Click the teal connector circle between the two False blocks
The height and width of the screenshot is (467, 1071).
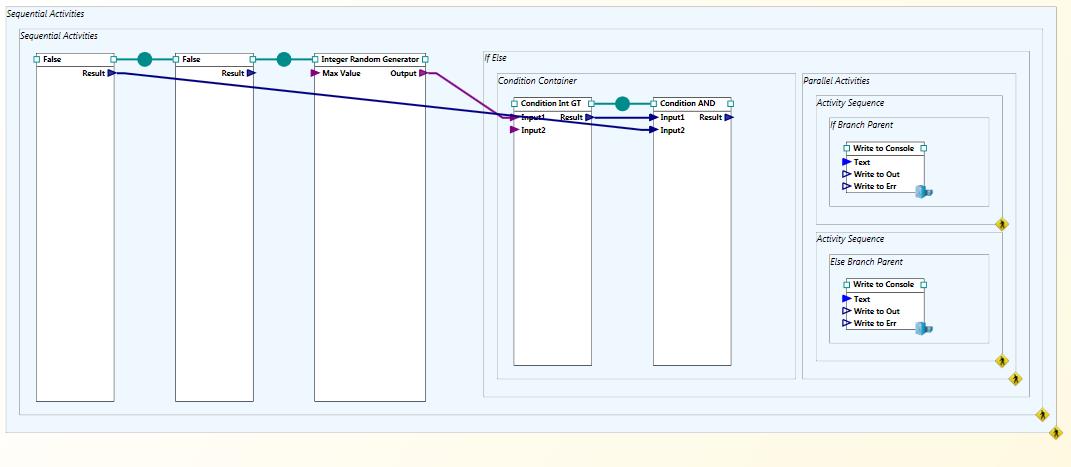[145, 59]
